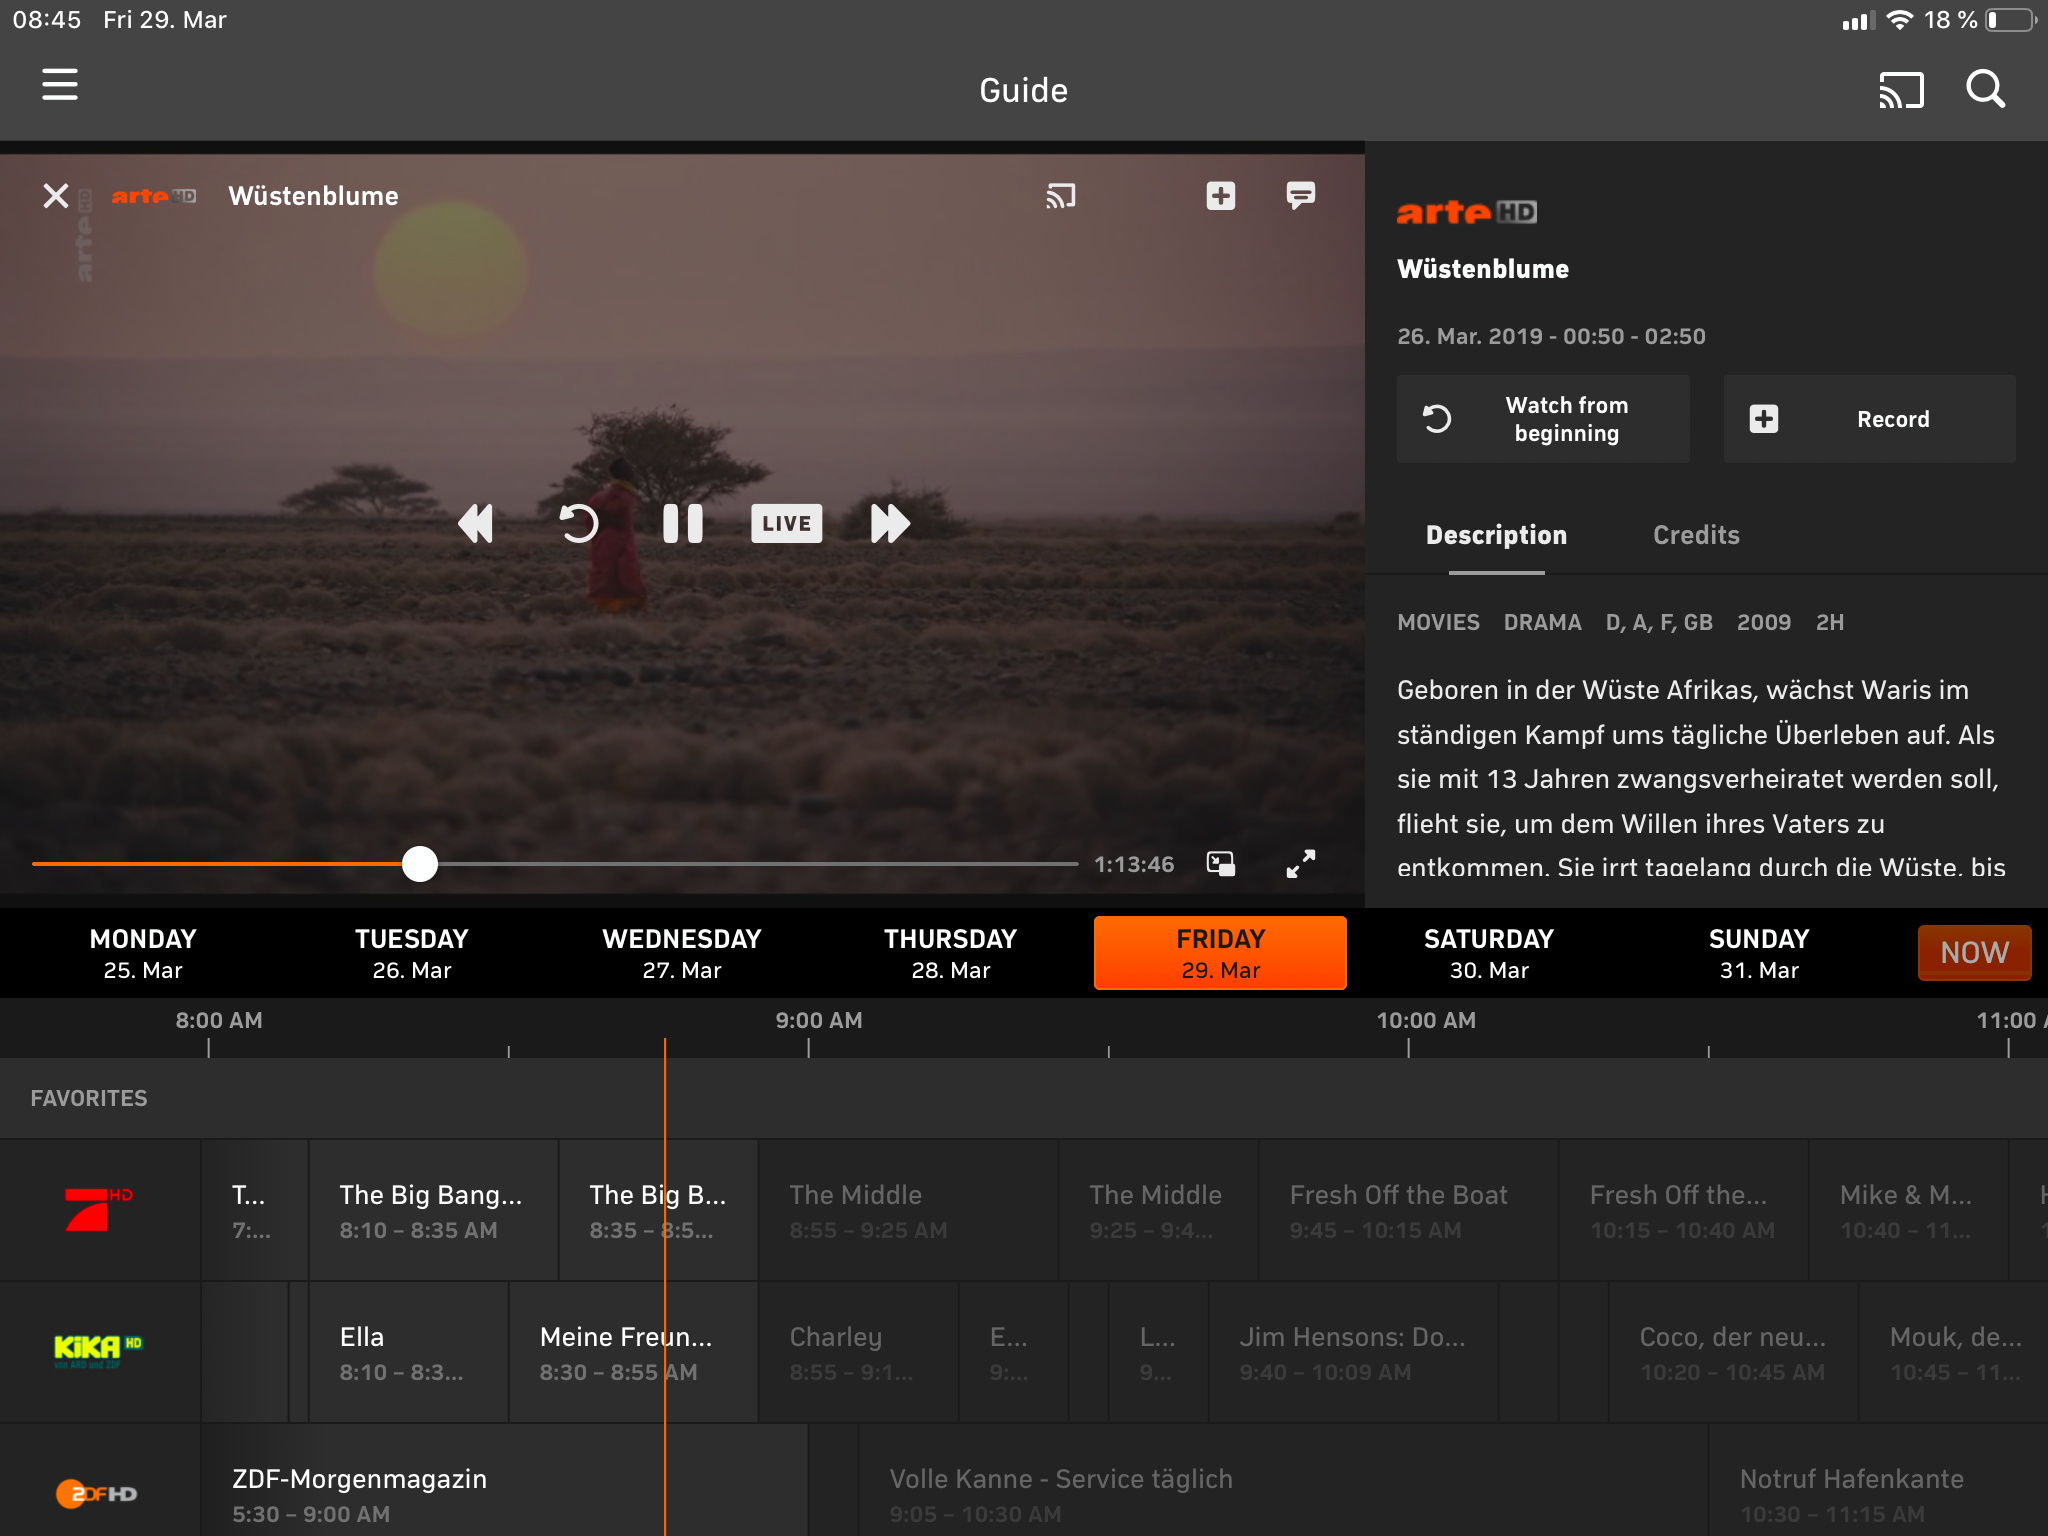Open The Big Bang 8:10 – 8:35 AM
This screenshot has height=1536, width=2048.
tap(434, 1211)
